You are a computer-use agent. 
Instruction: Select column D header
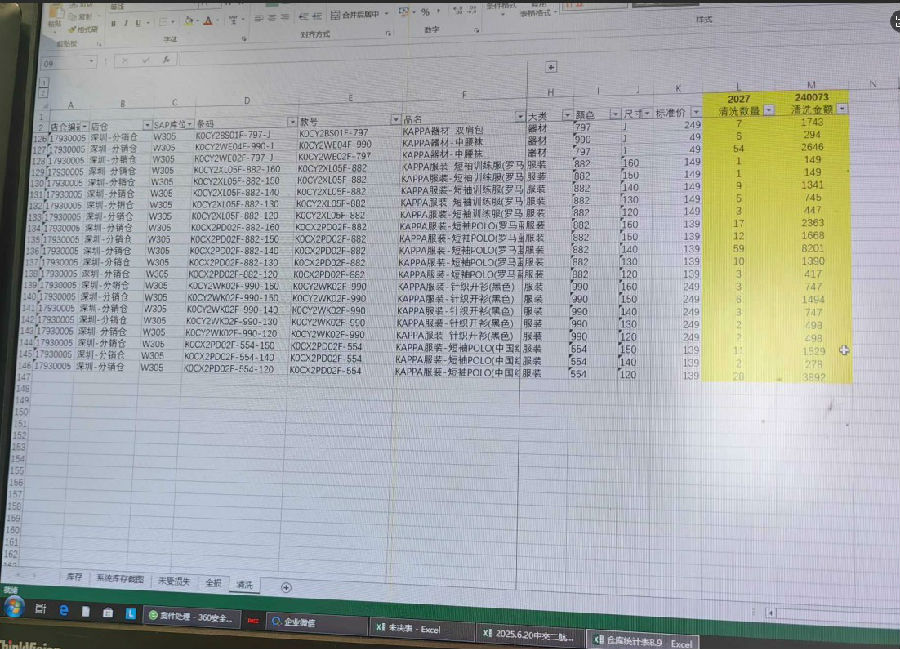(x=247, y=100)
